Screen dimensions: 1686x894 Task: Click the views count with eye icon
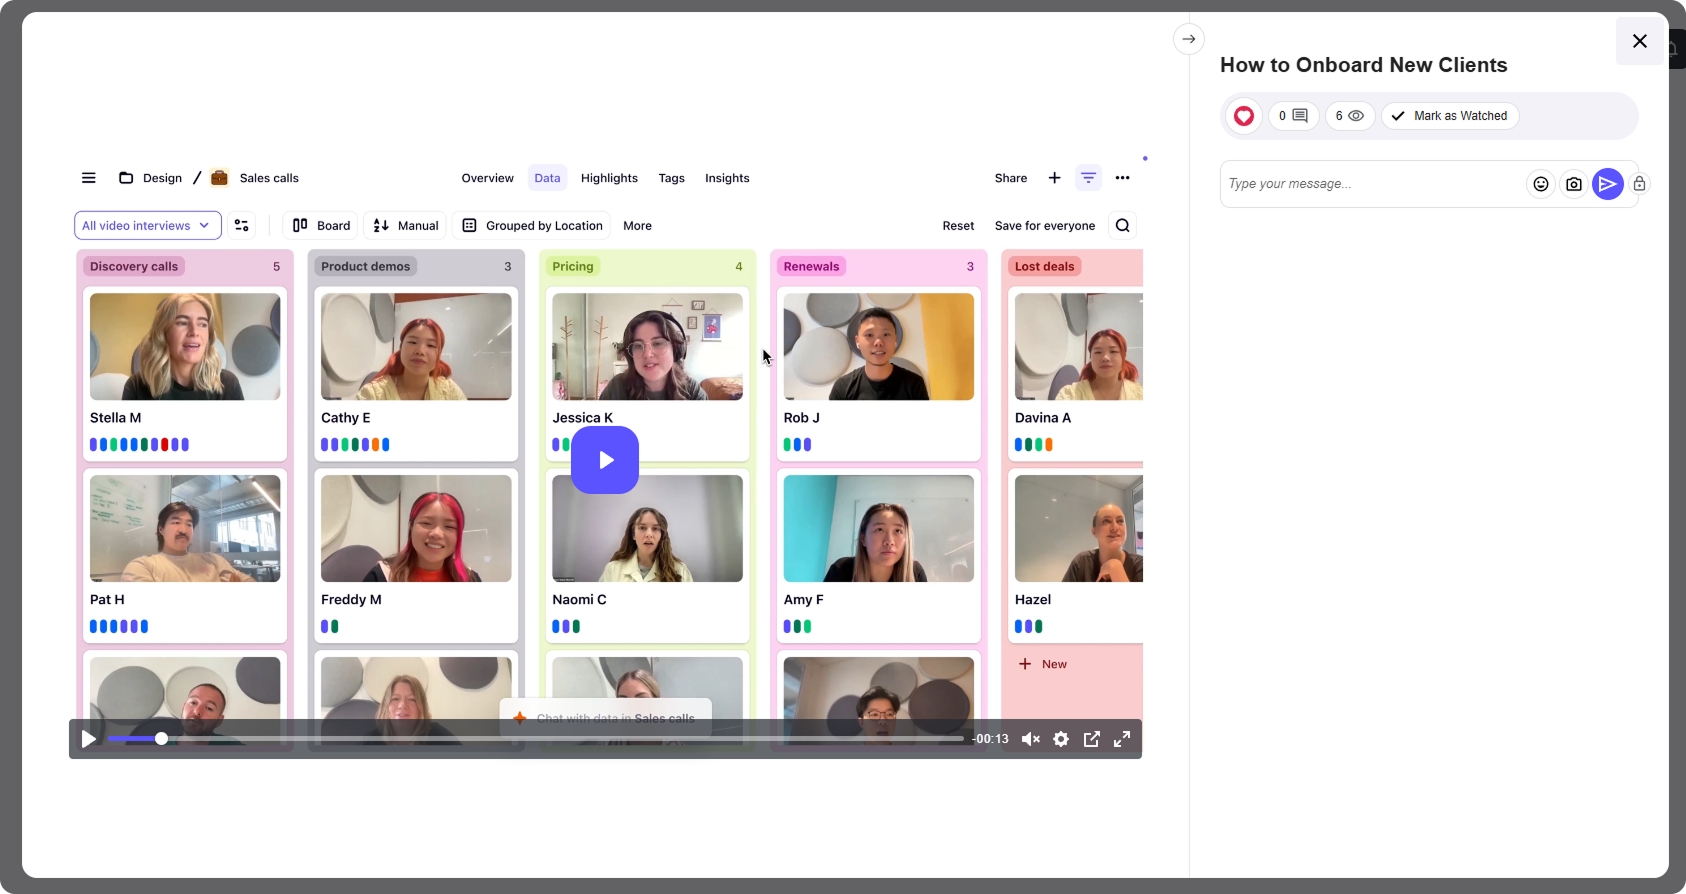(1349, 116)
